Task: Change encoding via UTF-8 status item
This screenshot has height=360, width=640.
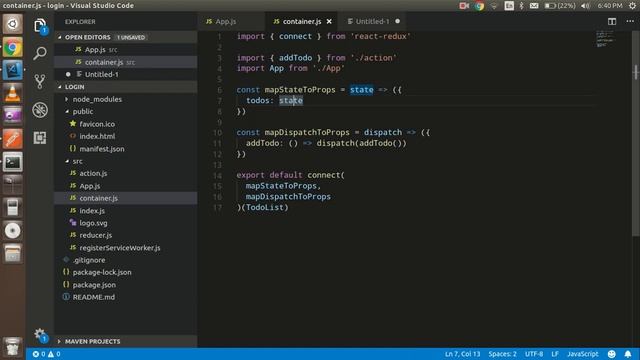Action: coord(534,354)
